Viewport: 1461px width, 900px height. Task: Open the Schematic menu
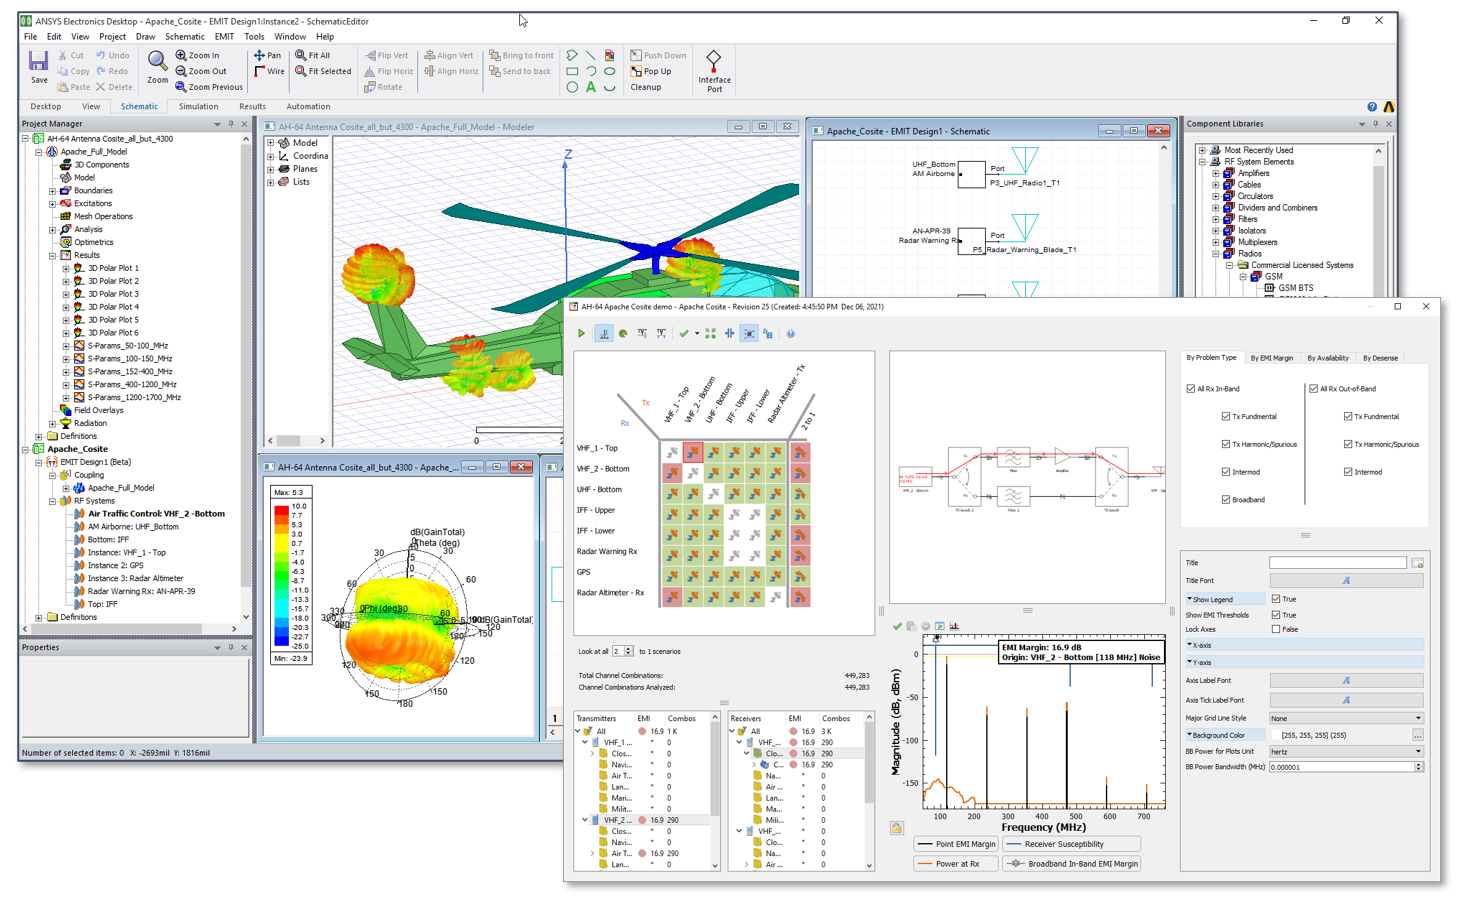pos(185,37)
